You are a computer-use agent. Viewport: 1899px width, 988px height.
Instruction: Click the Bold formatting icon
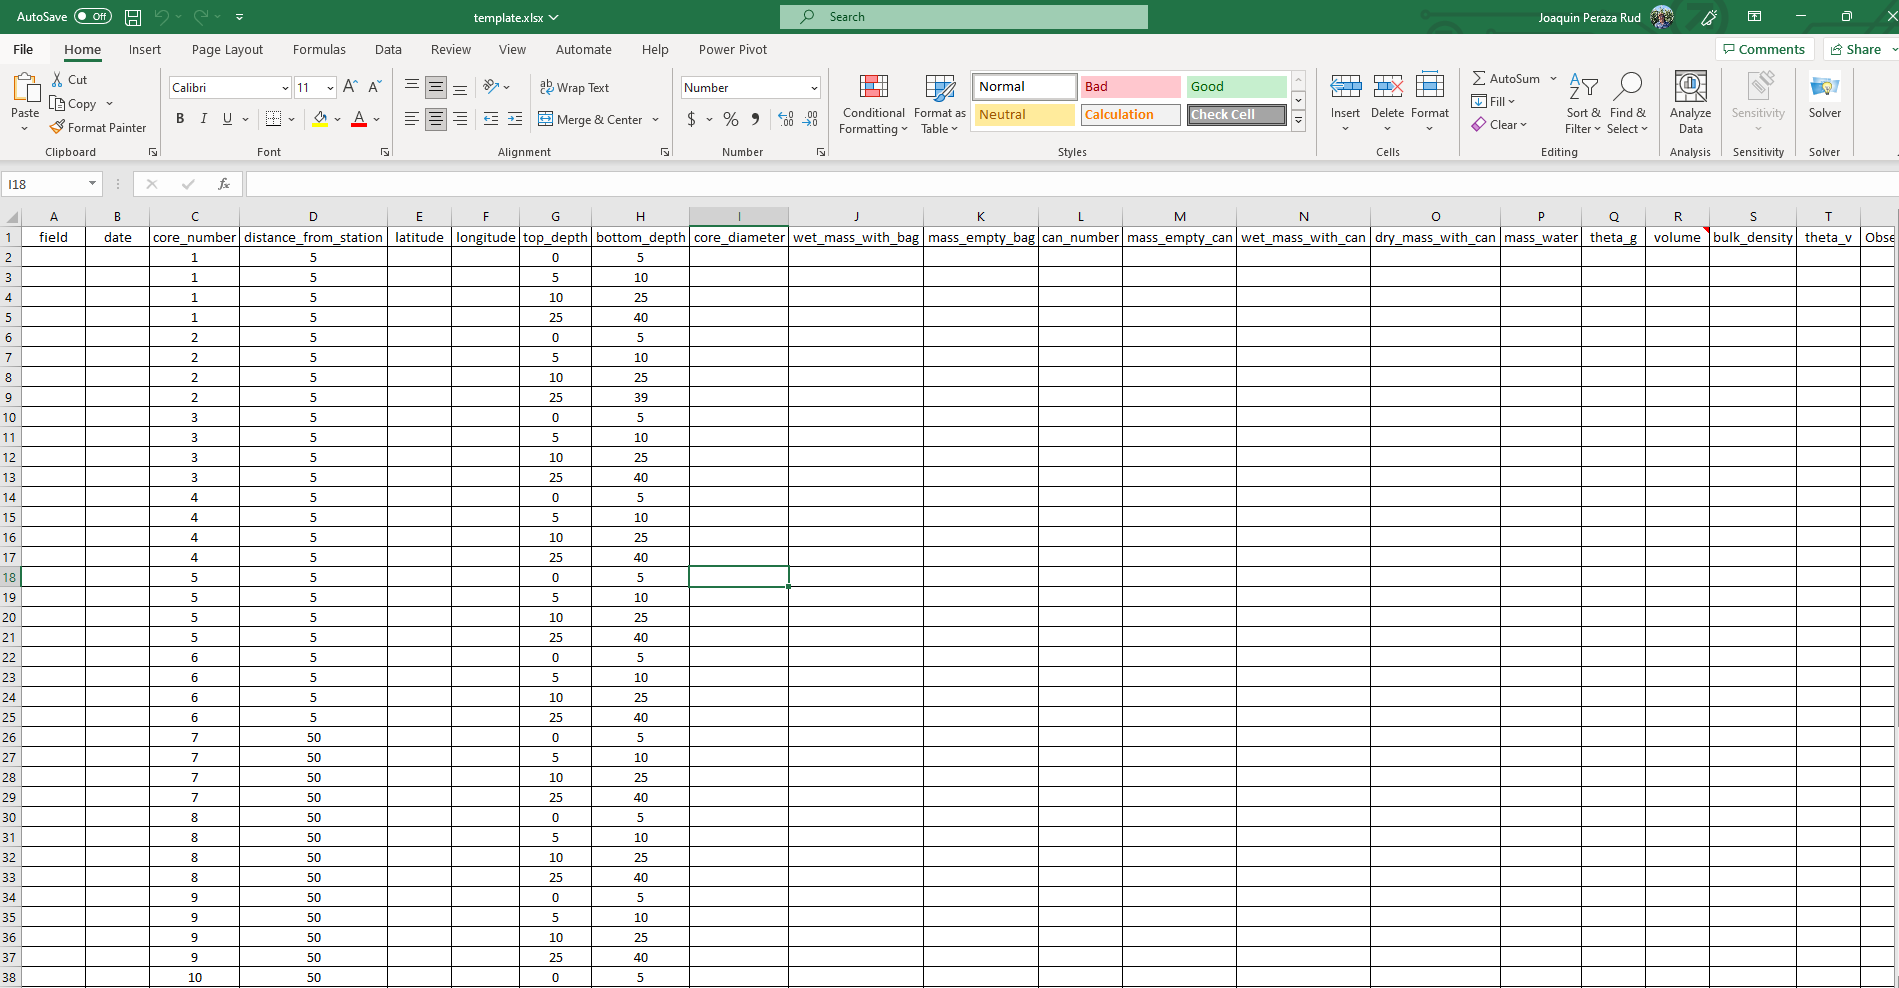click(180, 118)
